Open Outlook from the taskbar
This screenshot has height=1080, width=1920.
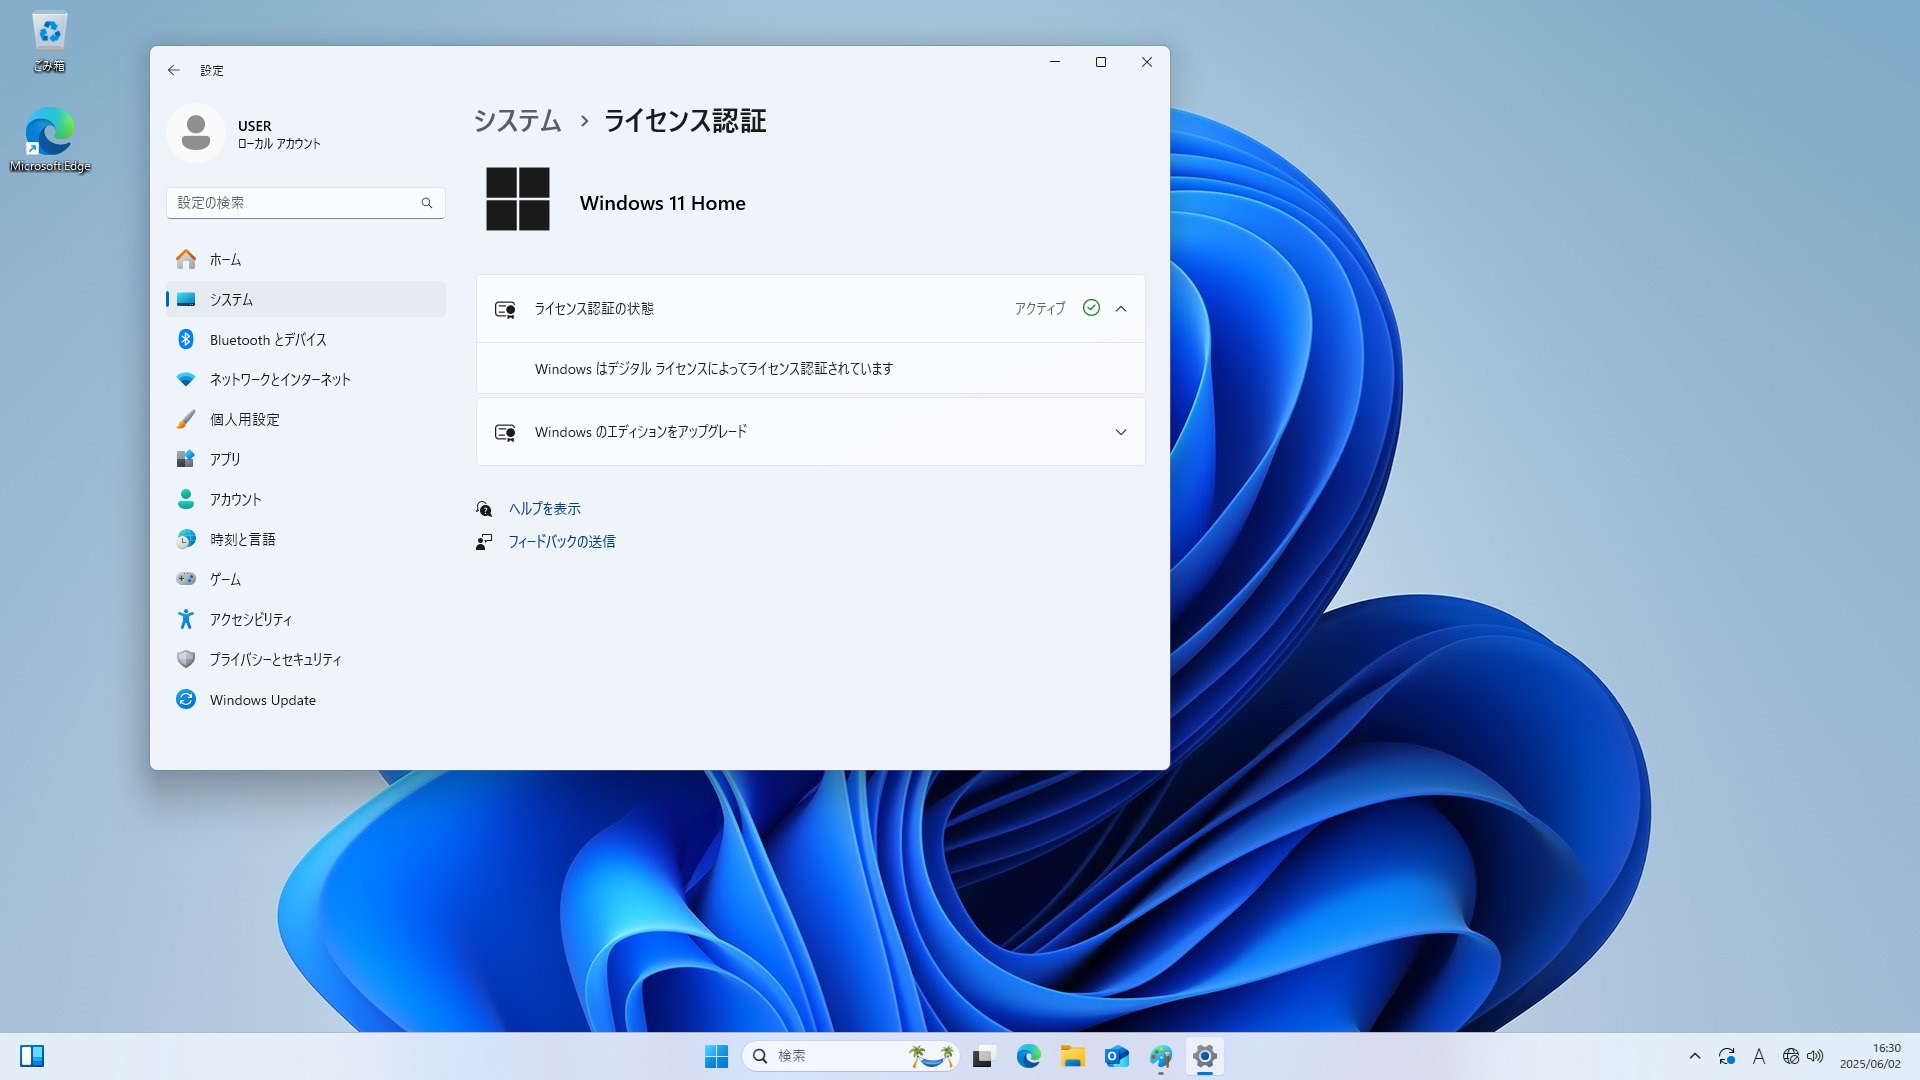tap(1116, 1056)
